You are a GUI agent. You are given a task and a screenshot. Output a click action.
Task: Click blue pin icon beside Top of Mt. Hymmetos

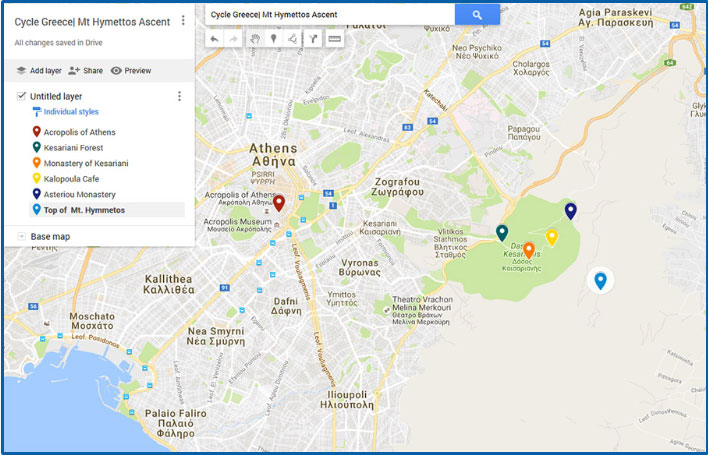coord(37,209)
